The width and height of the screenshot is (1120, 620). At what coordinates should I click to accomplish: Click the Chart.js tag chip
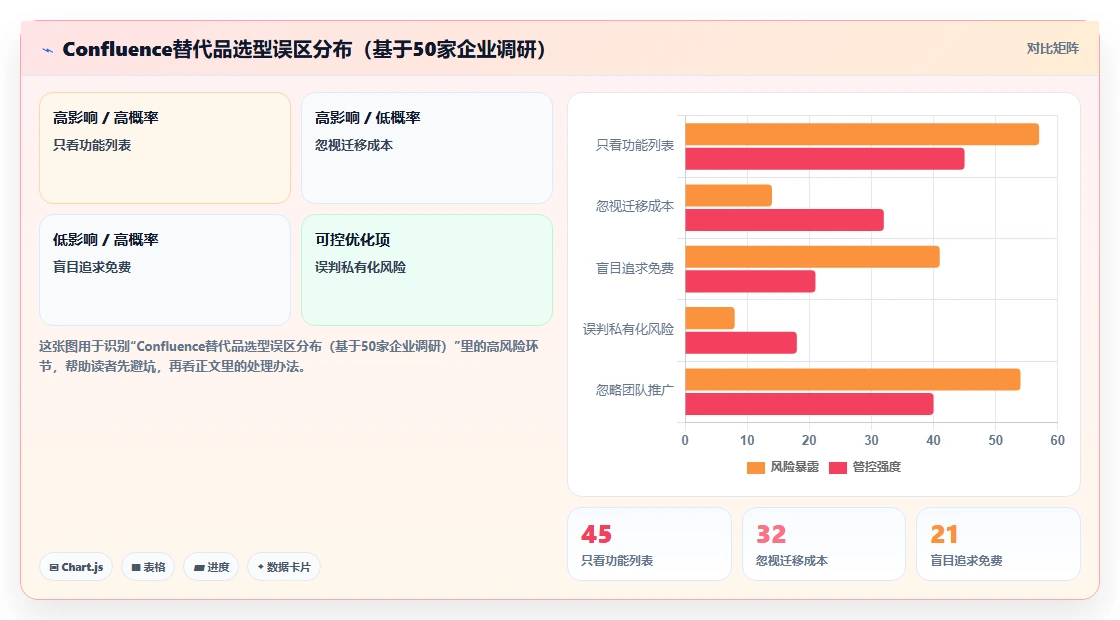point(76,567)
